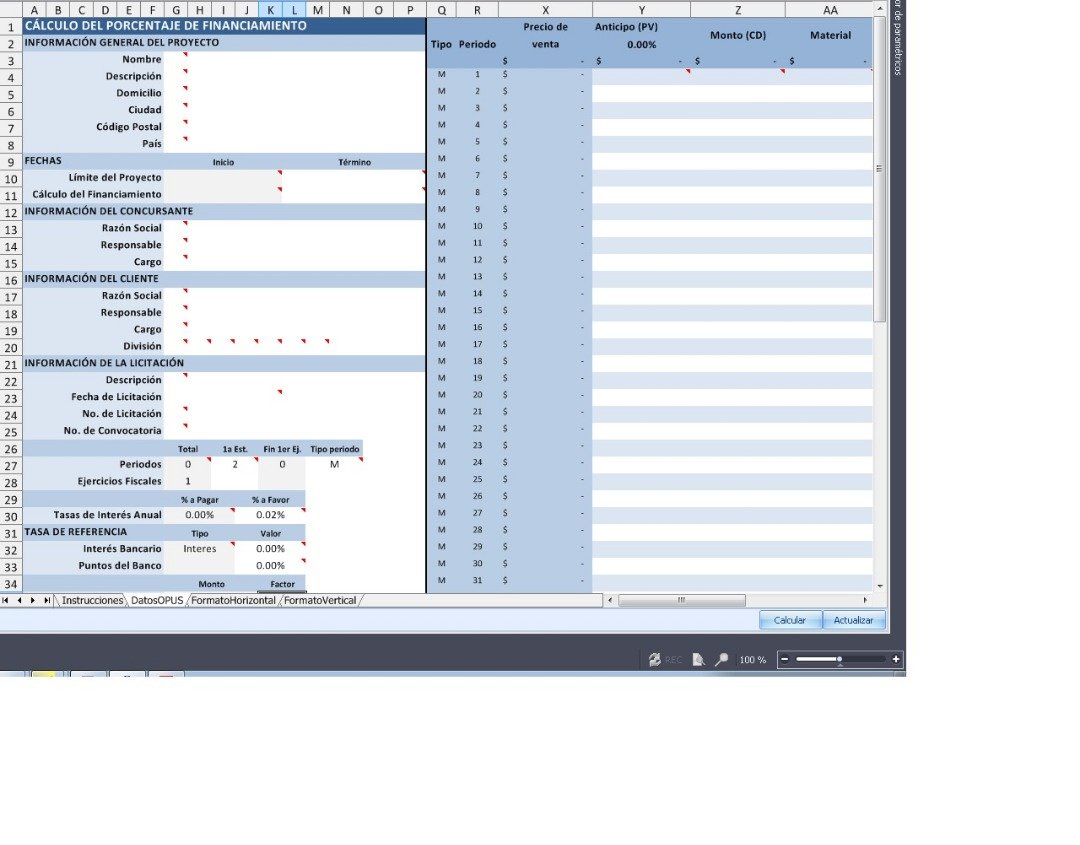Click the next-sheet navigation arrow
Screen dimensions: 1080x845
[x=33, y=600]
